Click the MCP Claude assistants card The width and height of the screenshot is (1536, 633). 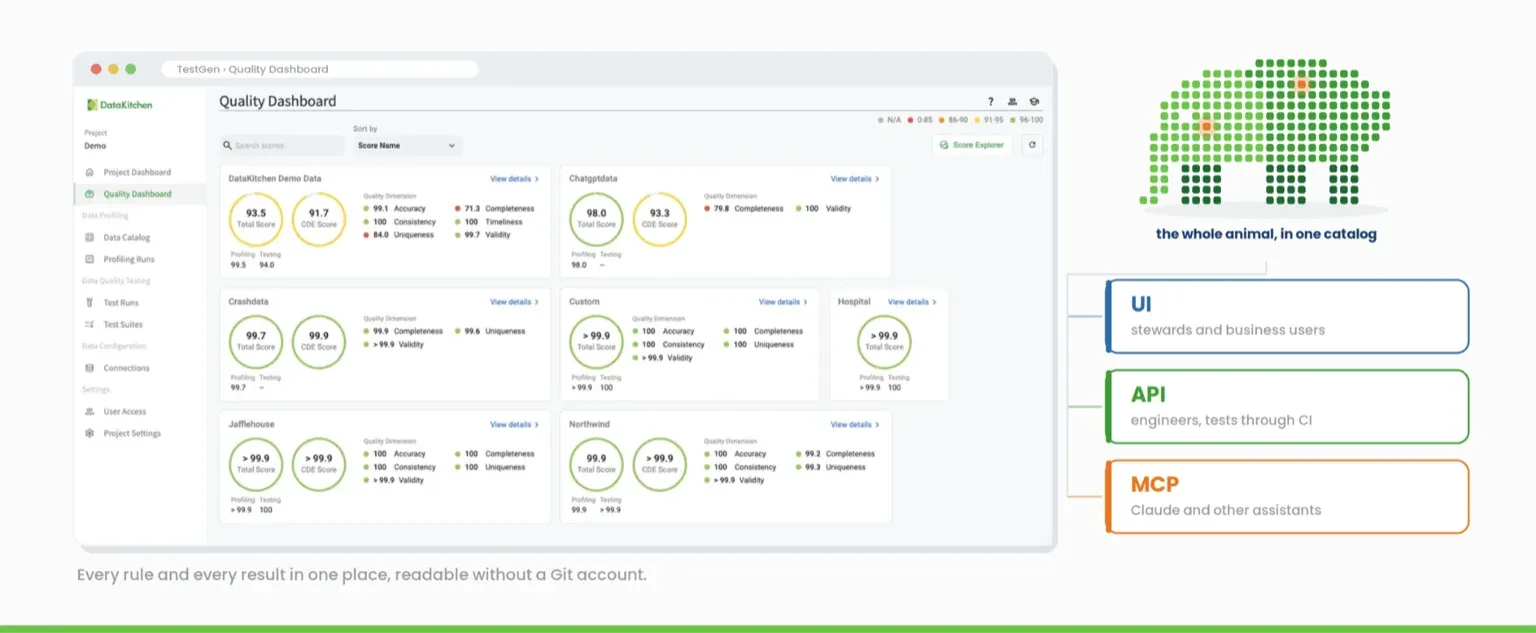tap(1288, 496)
